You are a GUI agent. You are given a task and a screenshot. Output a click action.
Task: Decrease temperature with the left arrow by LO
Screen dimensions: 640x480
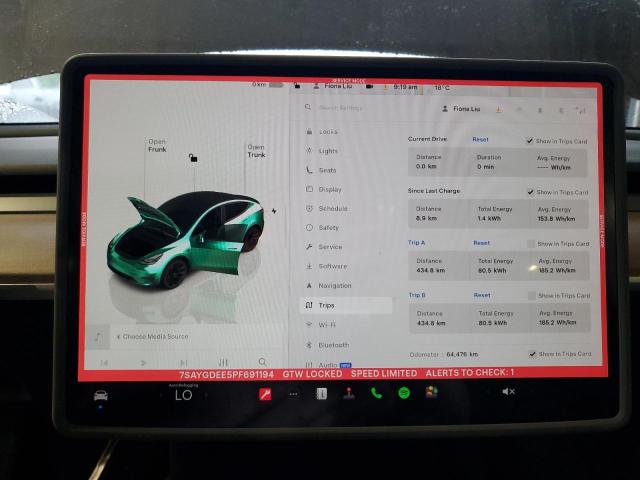[x=161, y=395]
